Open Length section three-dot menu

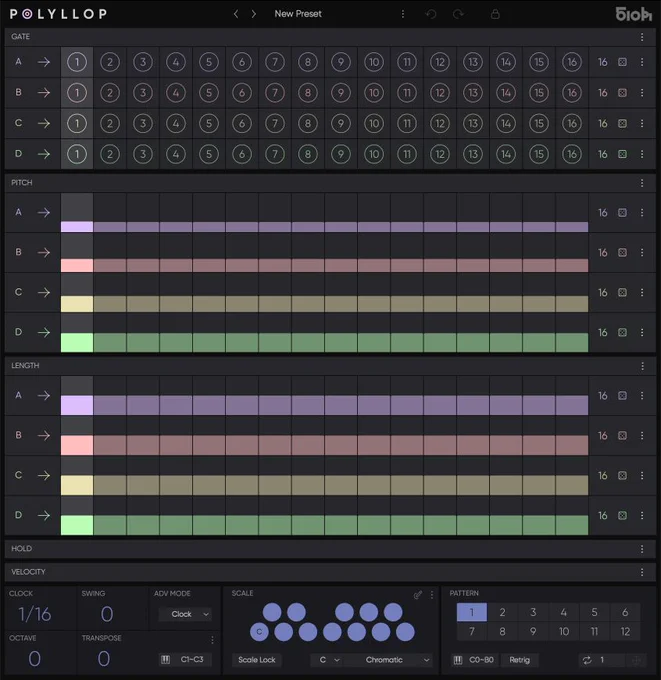pyautogui.click(x=642, y=366)
